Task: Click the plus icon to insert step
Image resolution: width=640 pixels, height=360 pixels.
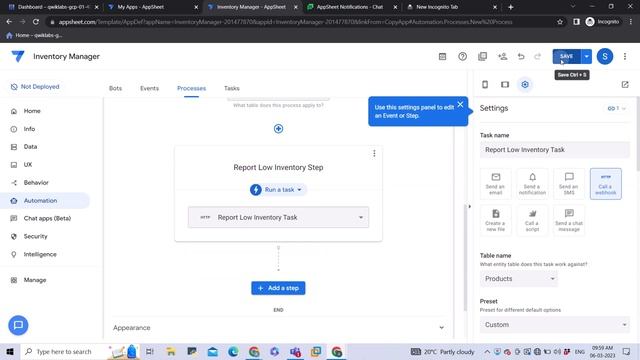Action: pos(278,129)
